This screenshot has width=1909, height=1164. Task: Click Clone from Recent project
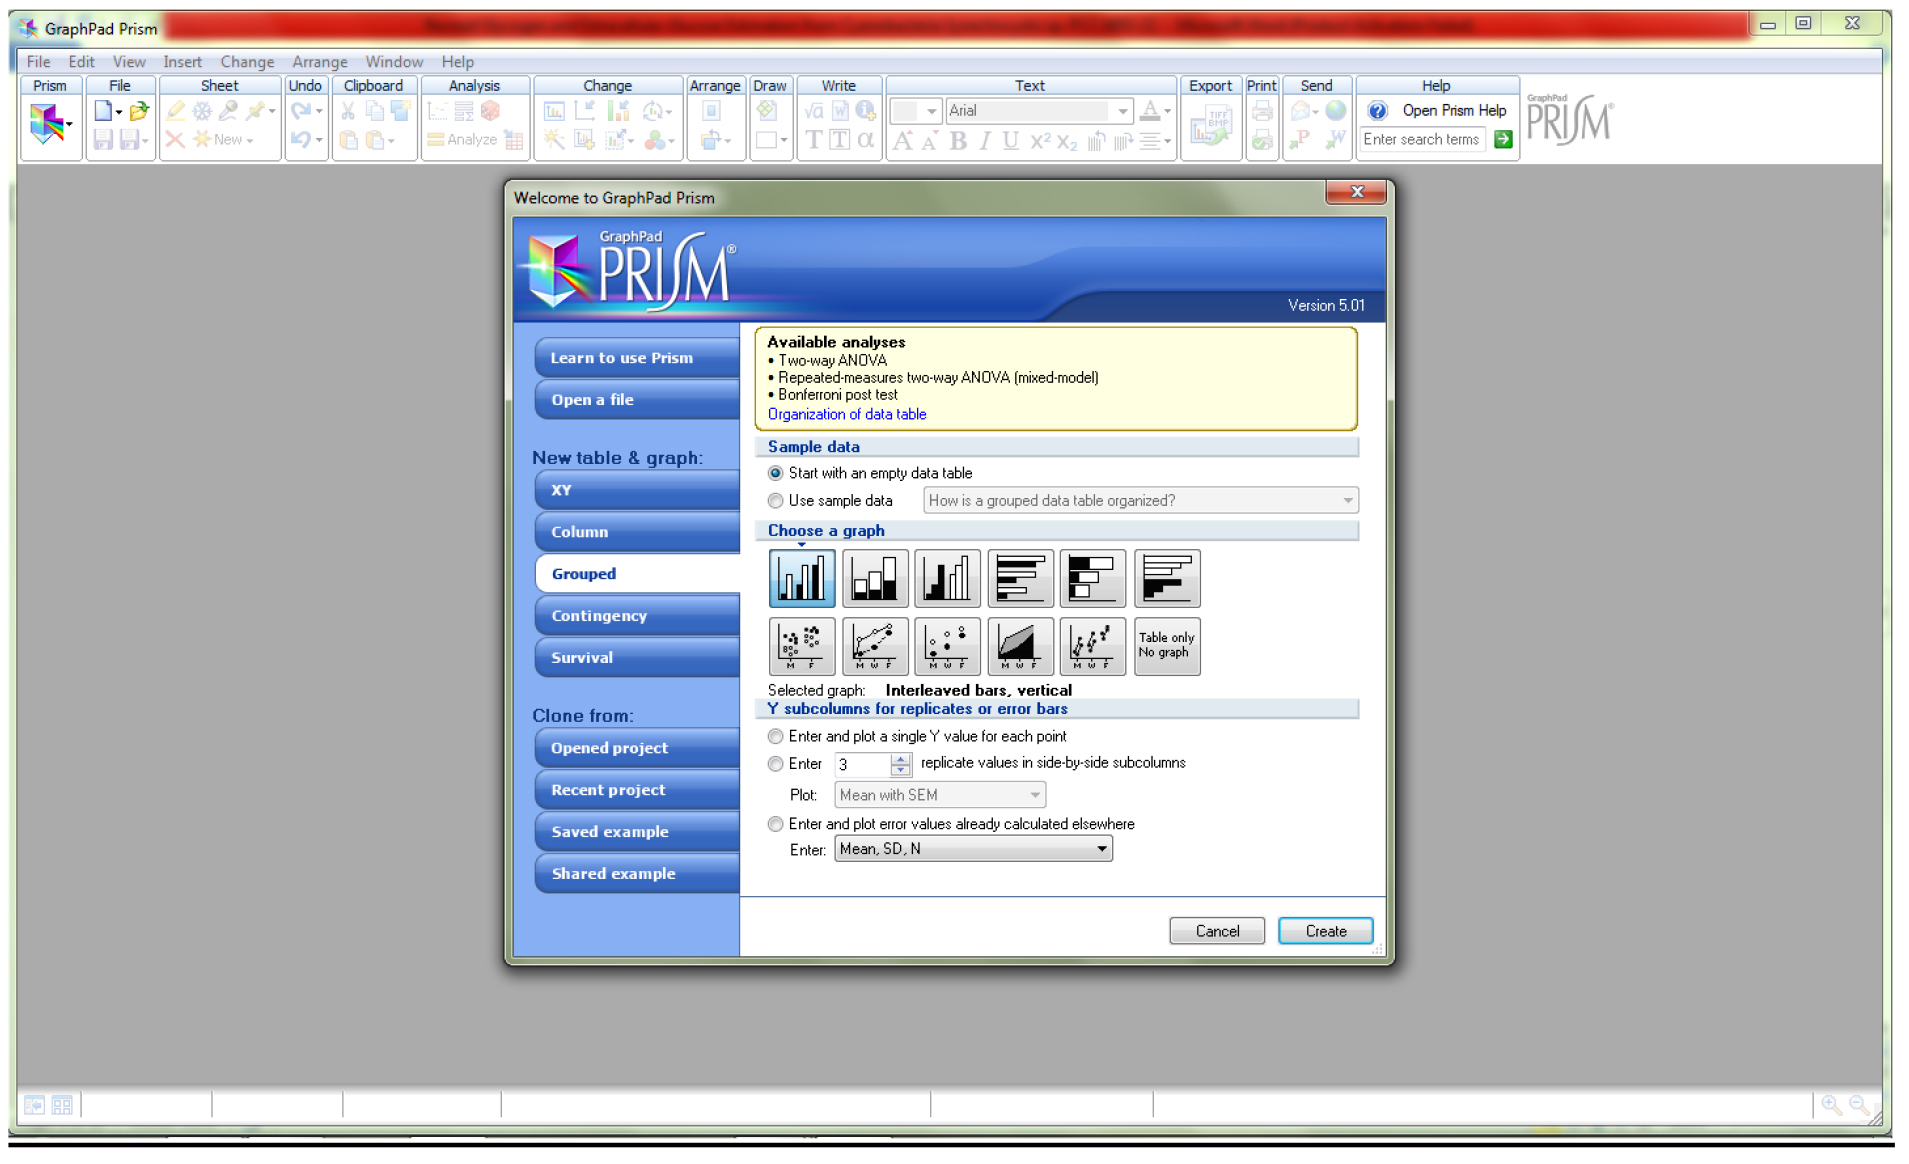(637, 790)
